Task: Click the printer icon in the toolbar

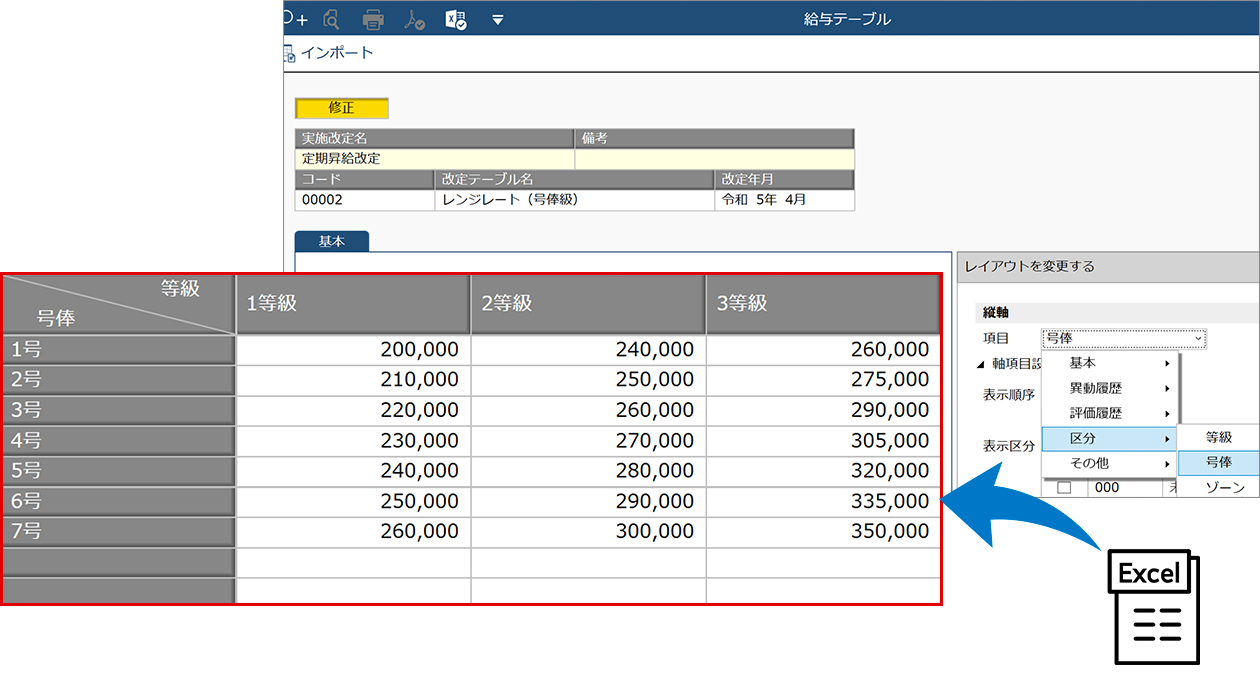Action: [x=373, y=19]
